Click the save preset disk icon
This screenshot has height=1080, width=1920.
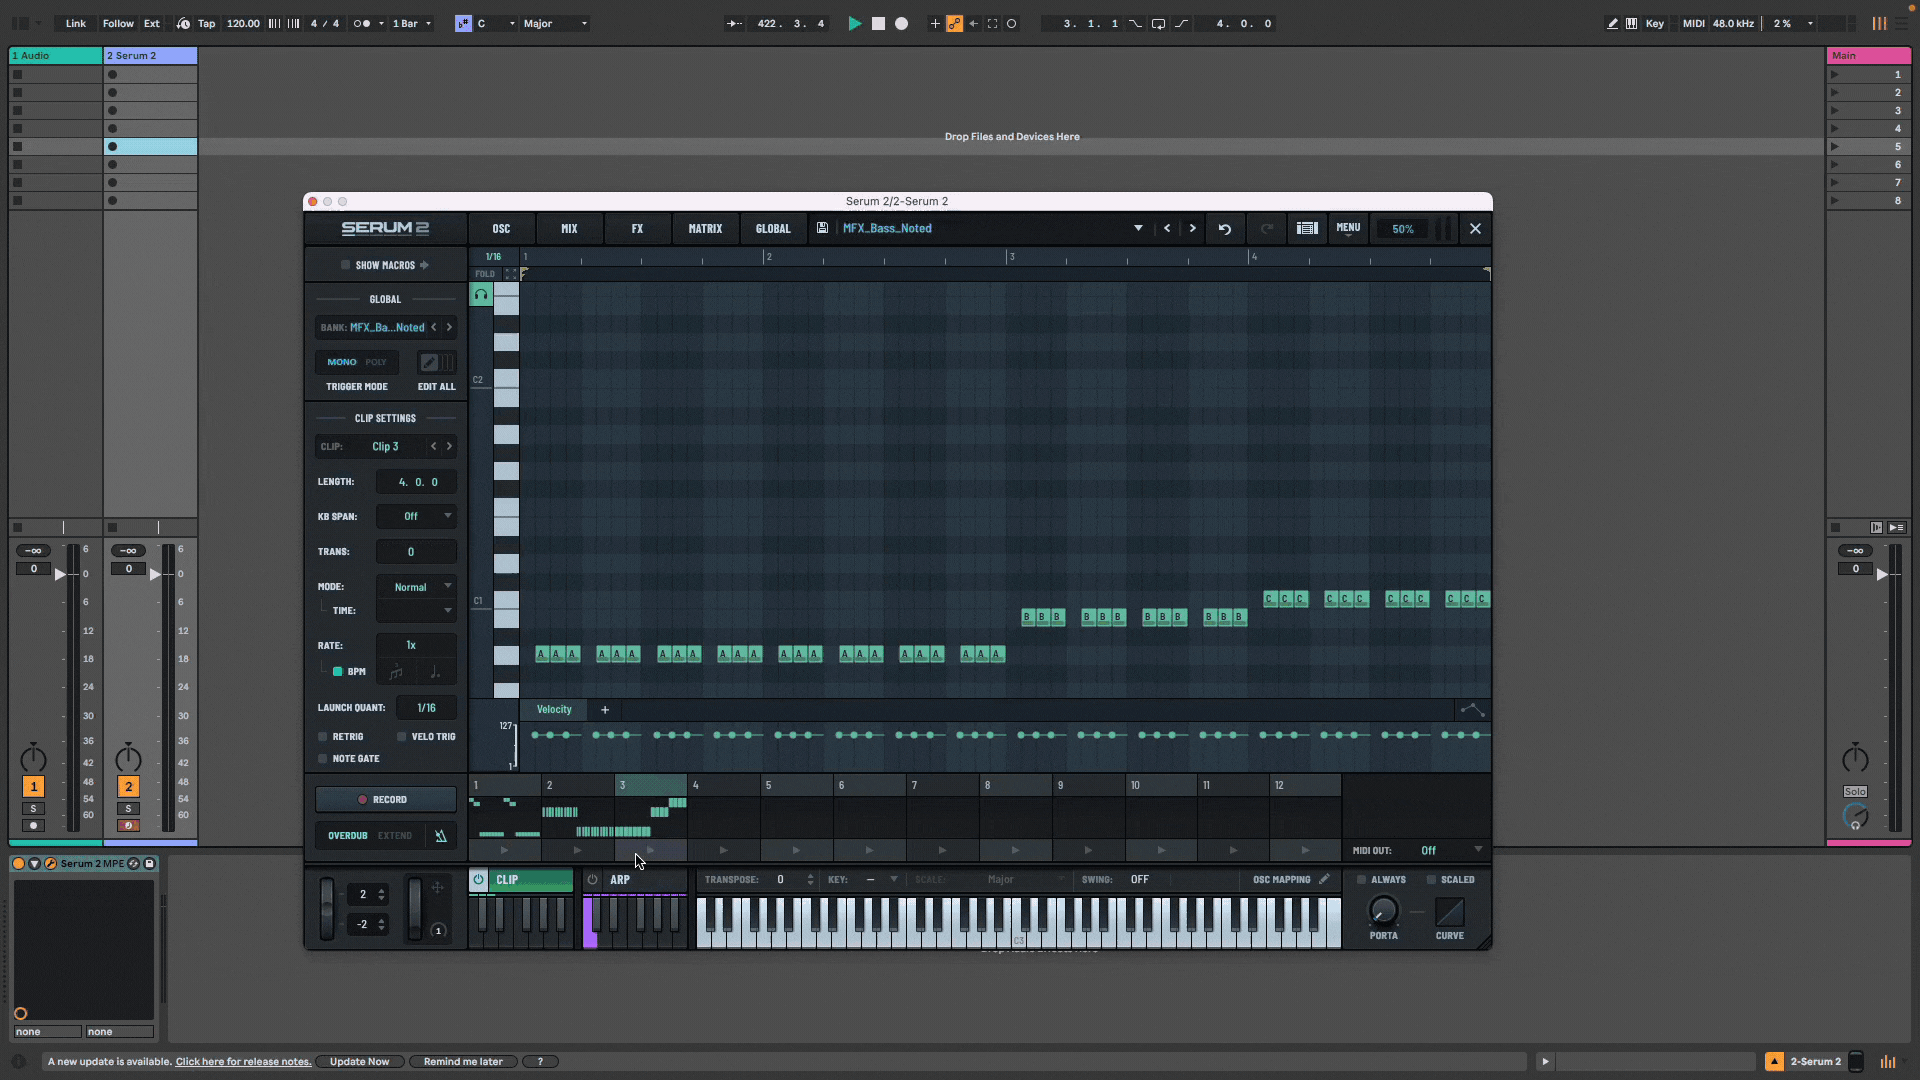[x=821, y=228]
